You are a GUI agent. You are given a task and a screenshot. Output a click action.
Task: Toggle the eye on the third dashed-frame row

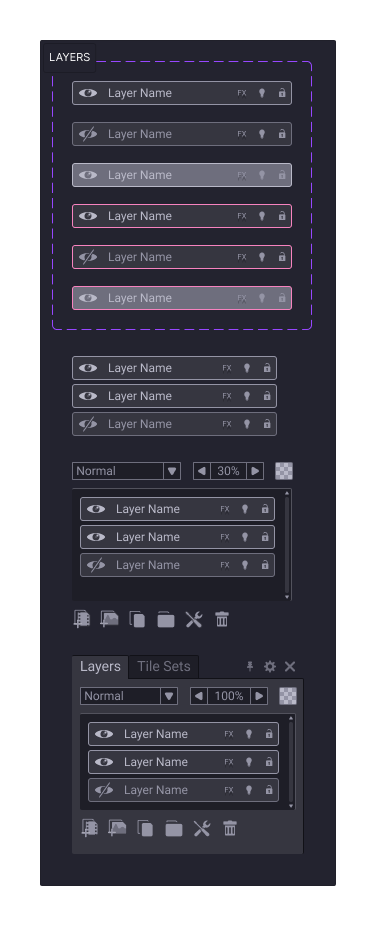[88, 175]
